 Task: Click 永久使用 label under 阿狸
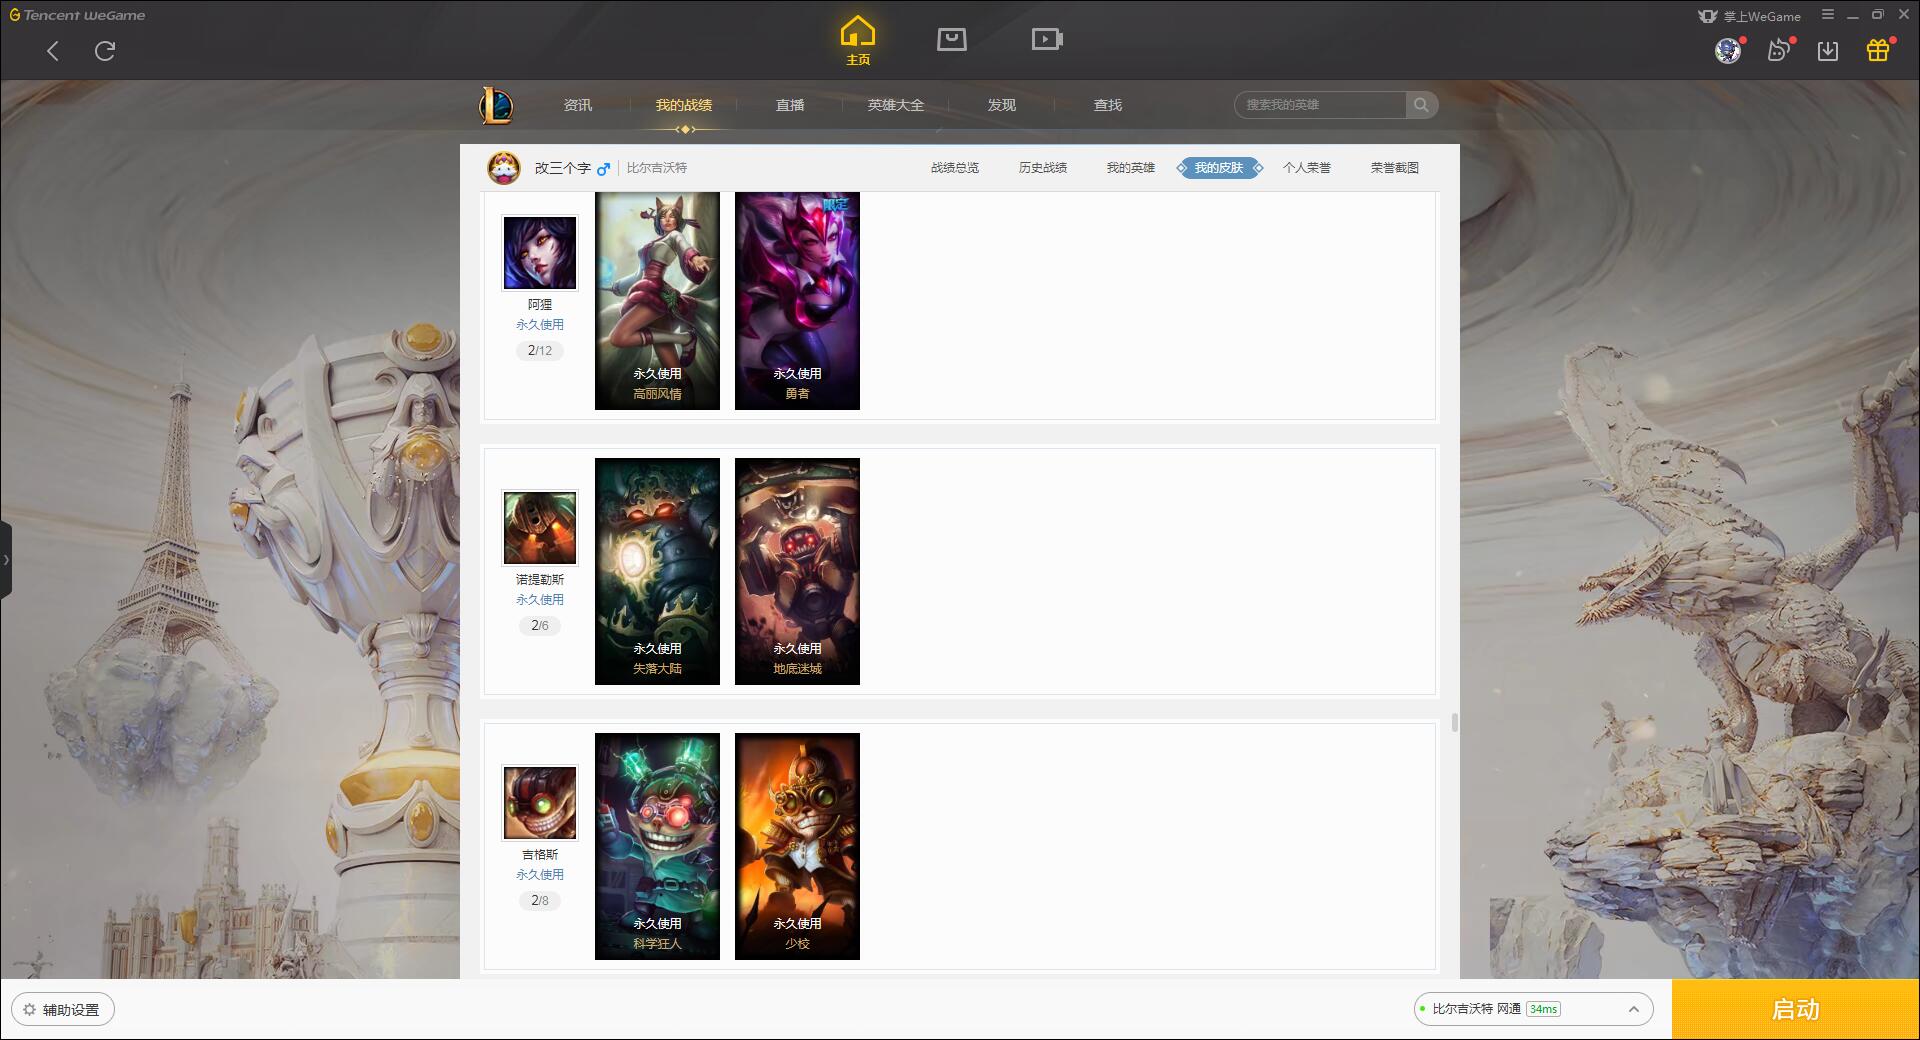coord(540,325)
